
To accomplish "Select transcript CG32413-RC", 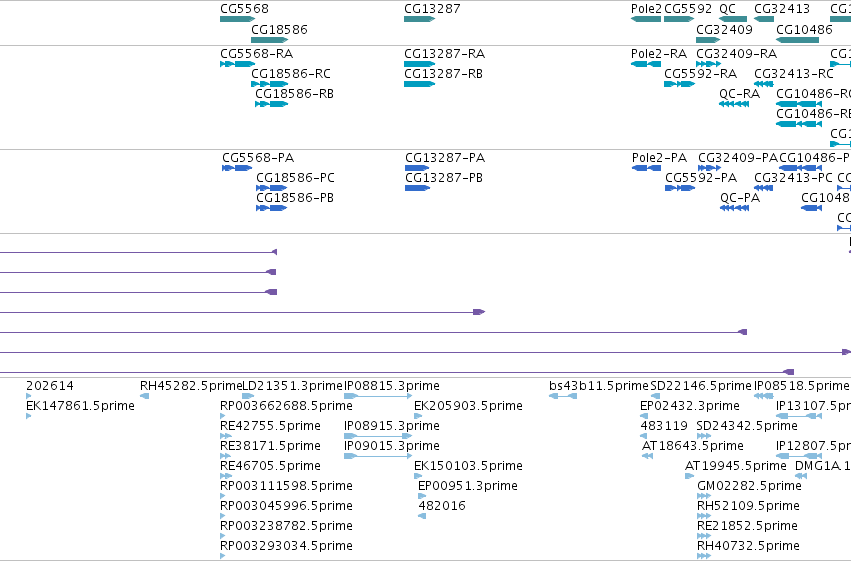I will click(793, 74).
